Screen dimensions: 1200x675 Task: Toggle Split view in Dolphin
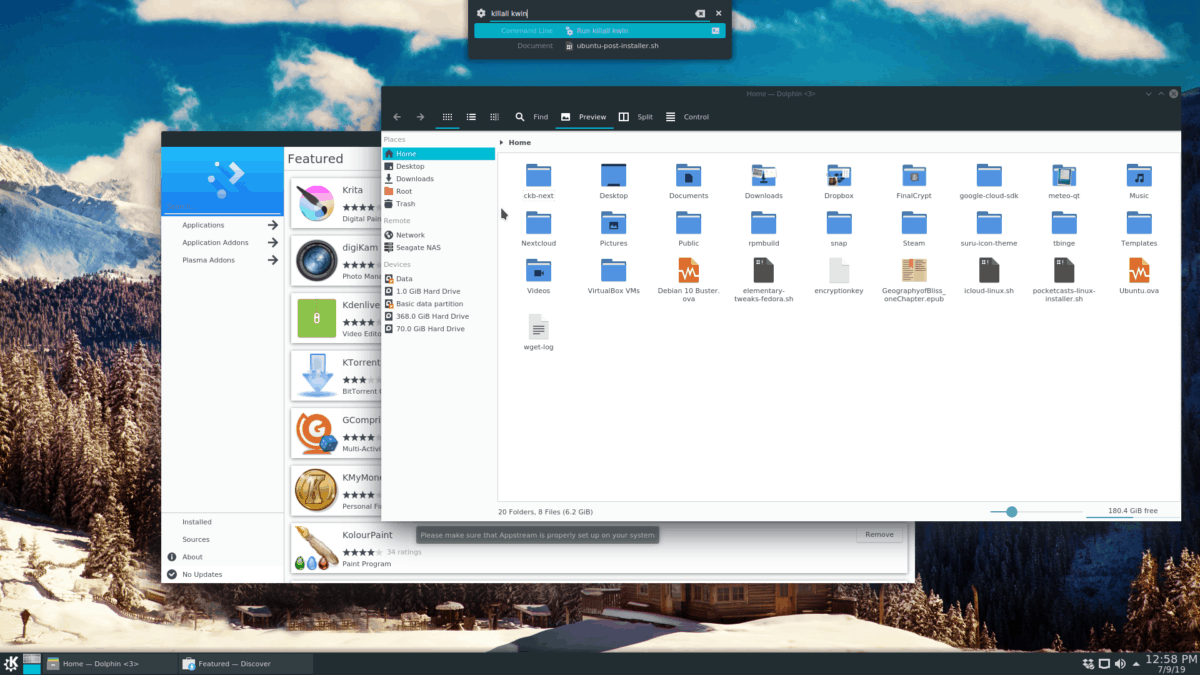point(636,117)
